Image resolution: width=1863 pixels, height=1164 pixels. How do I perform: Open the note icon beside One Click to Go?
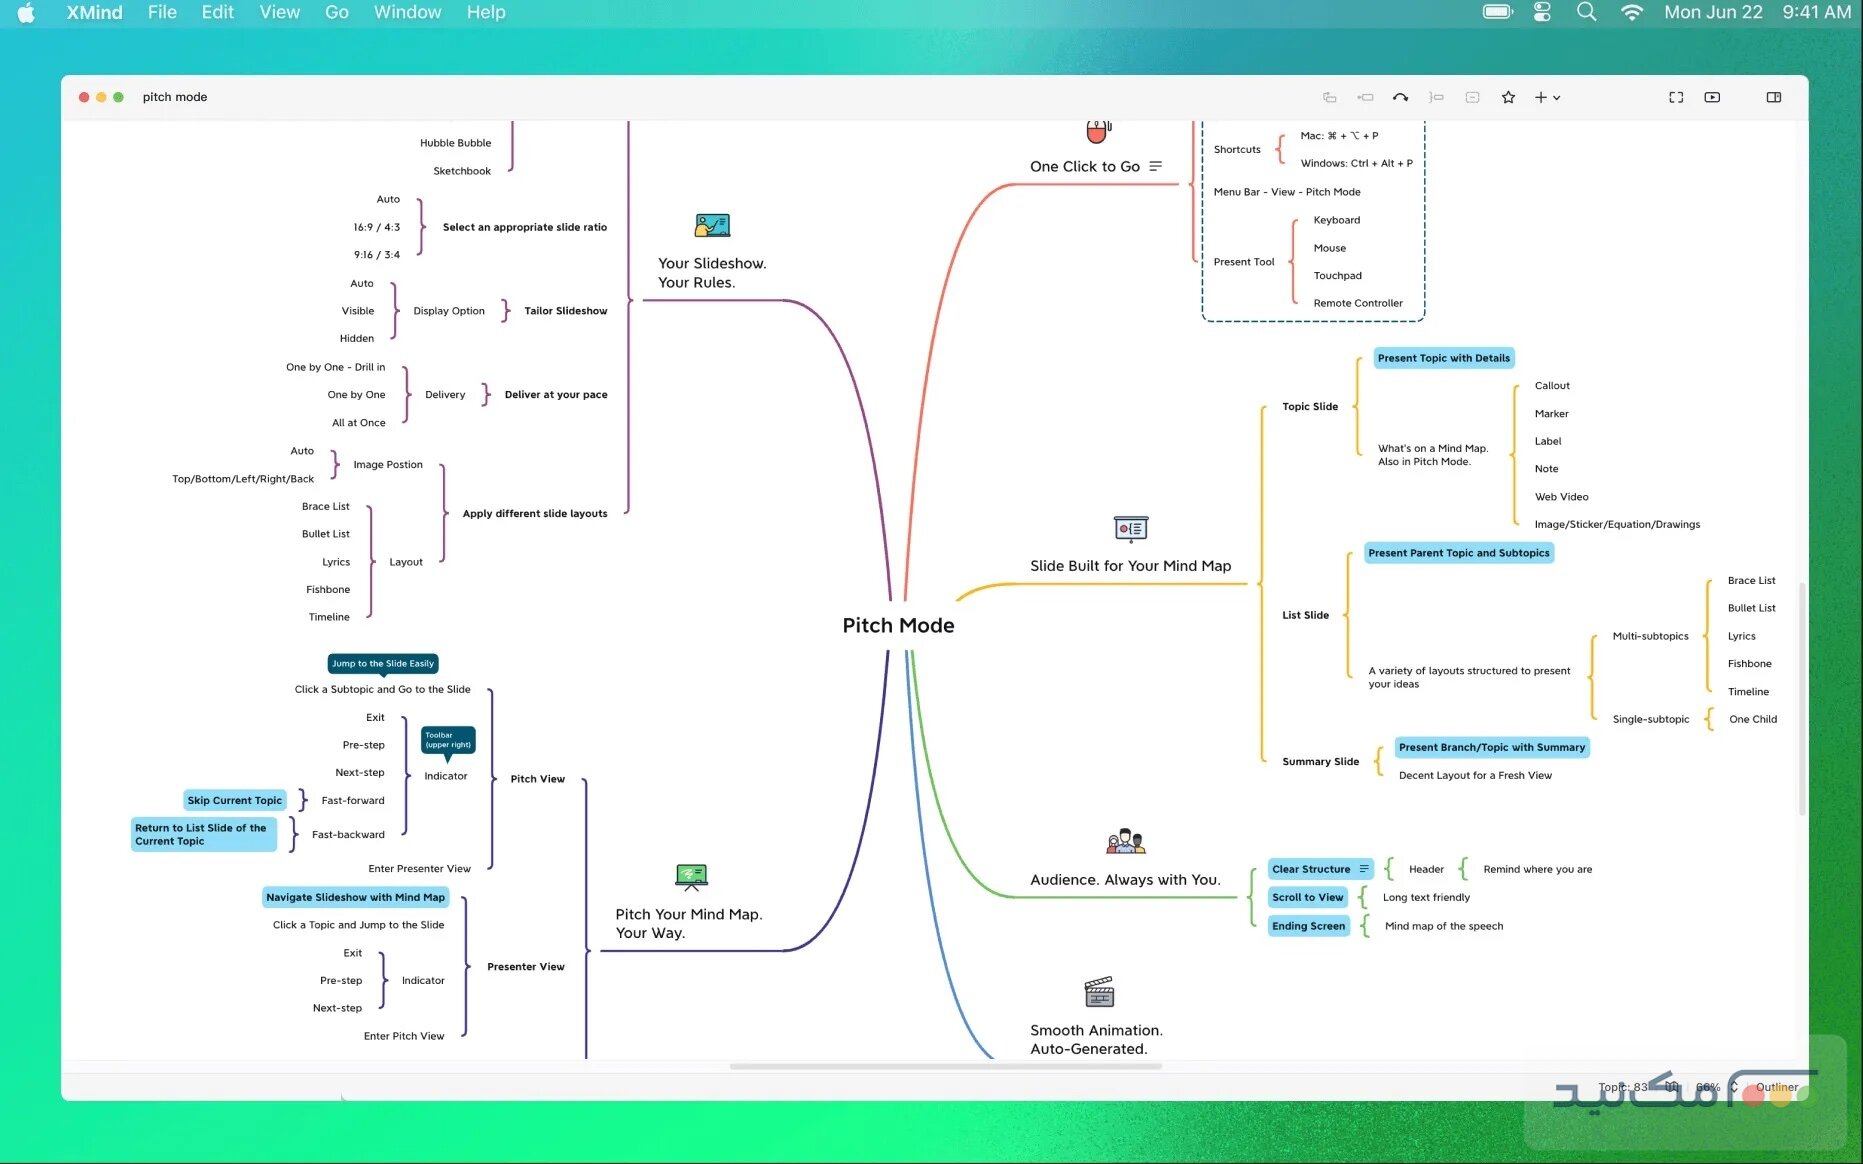[1156, 166]
